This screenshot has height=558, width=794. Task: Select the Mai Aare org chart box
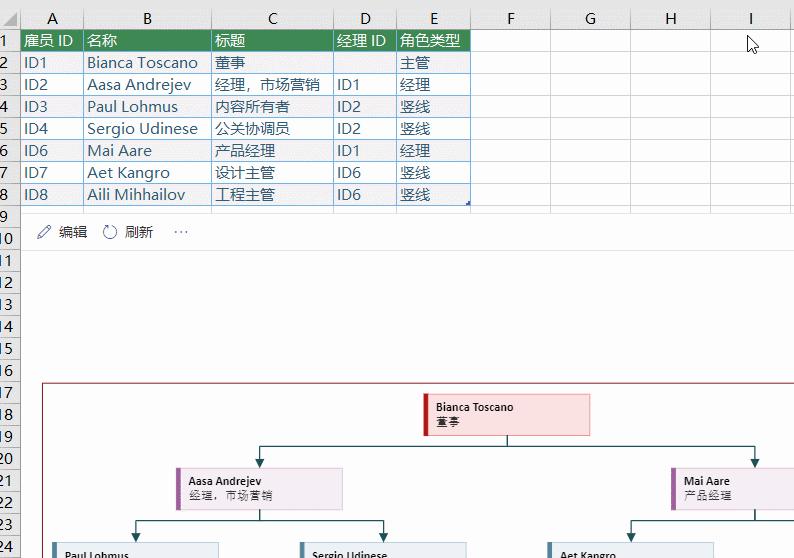click(732, 489)
